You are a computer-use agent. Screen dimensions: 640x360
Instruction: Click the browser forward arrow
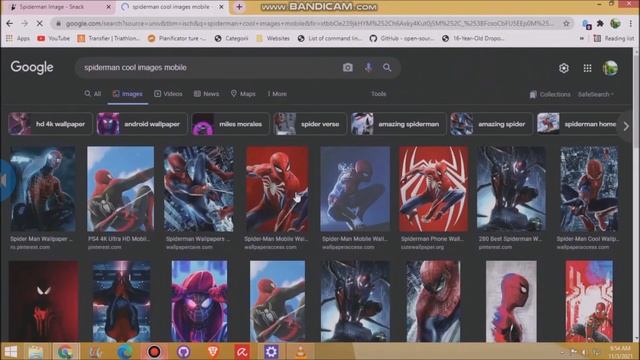(24, 24)
